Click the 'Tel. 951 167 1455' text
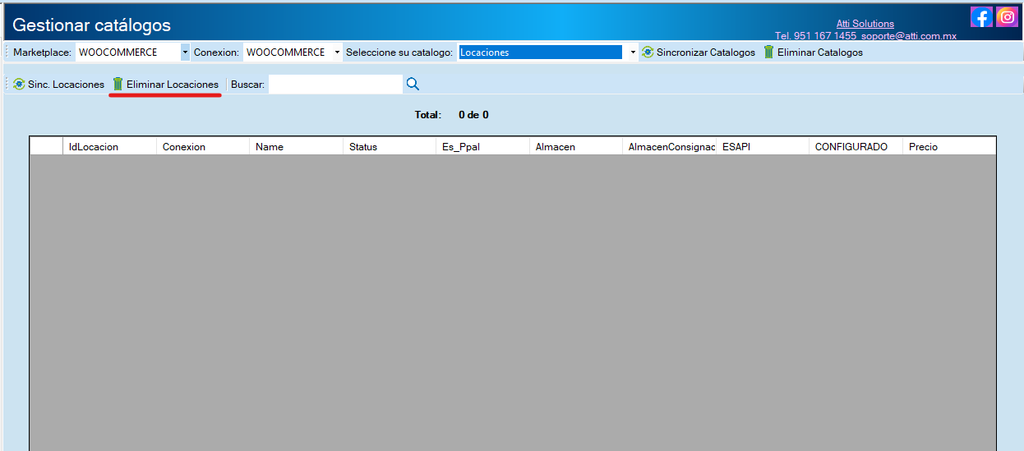Image resolution: width=1024 pixels, height=451 pixels. (816, 36)
